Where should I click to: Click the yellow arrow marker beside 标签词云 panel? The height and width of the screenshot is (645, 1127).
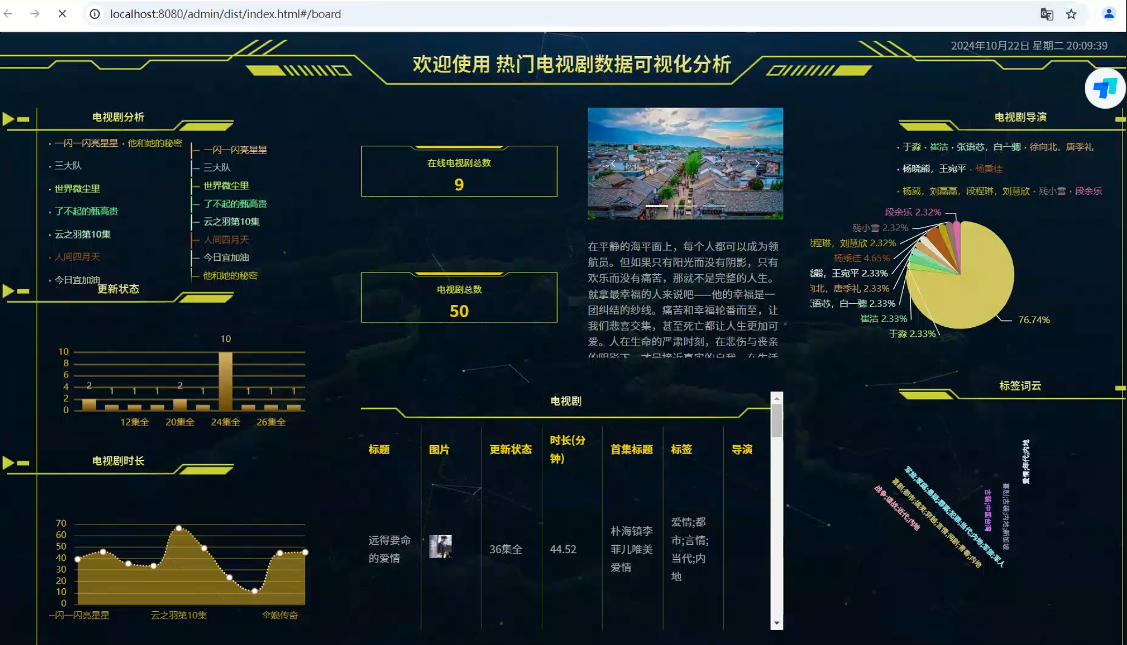point(1118,386)
